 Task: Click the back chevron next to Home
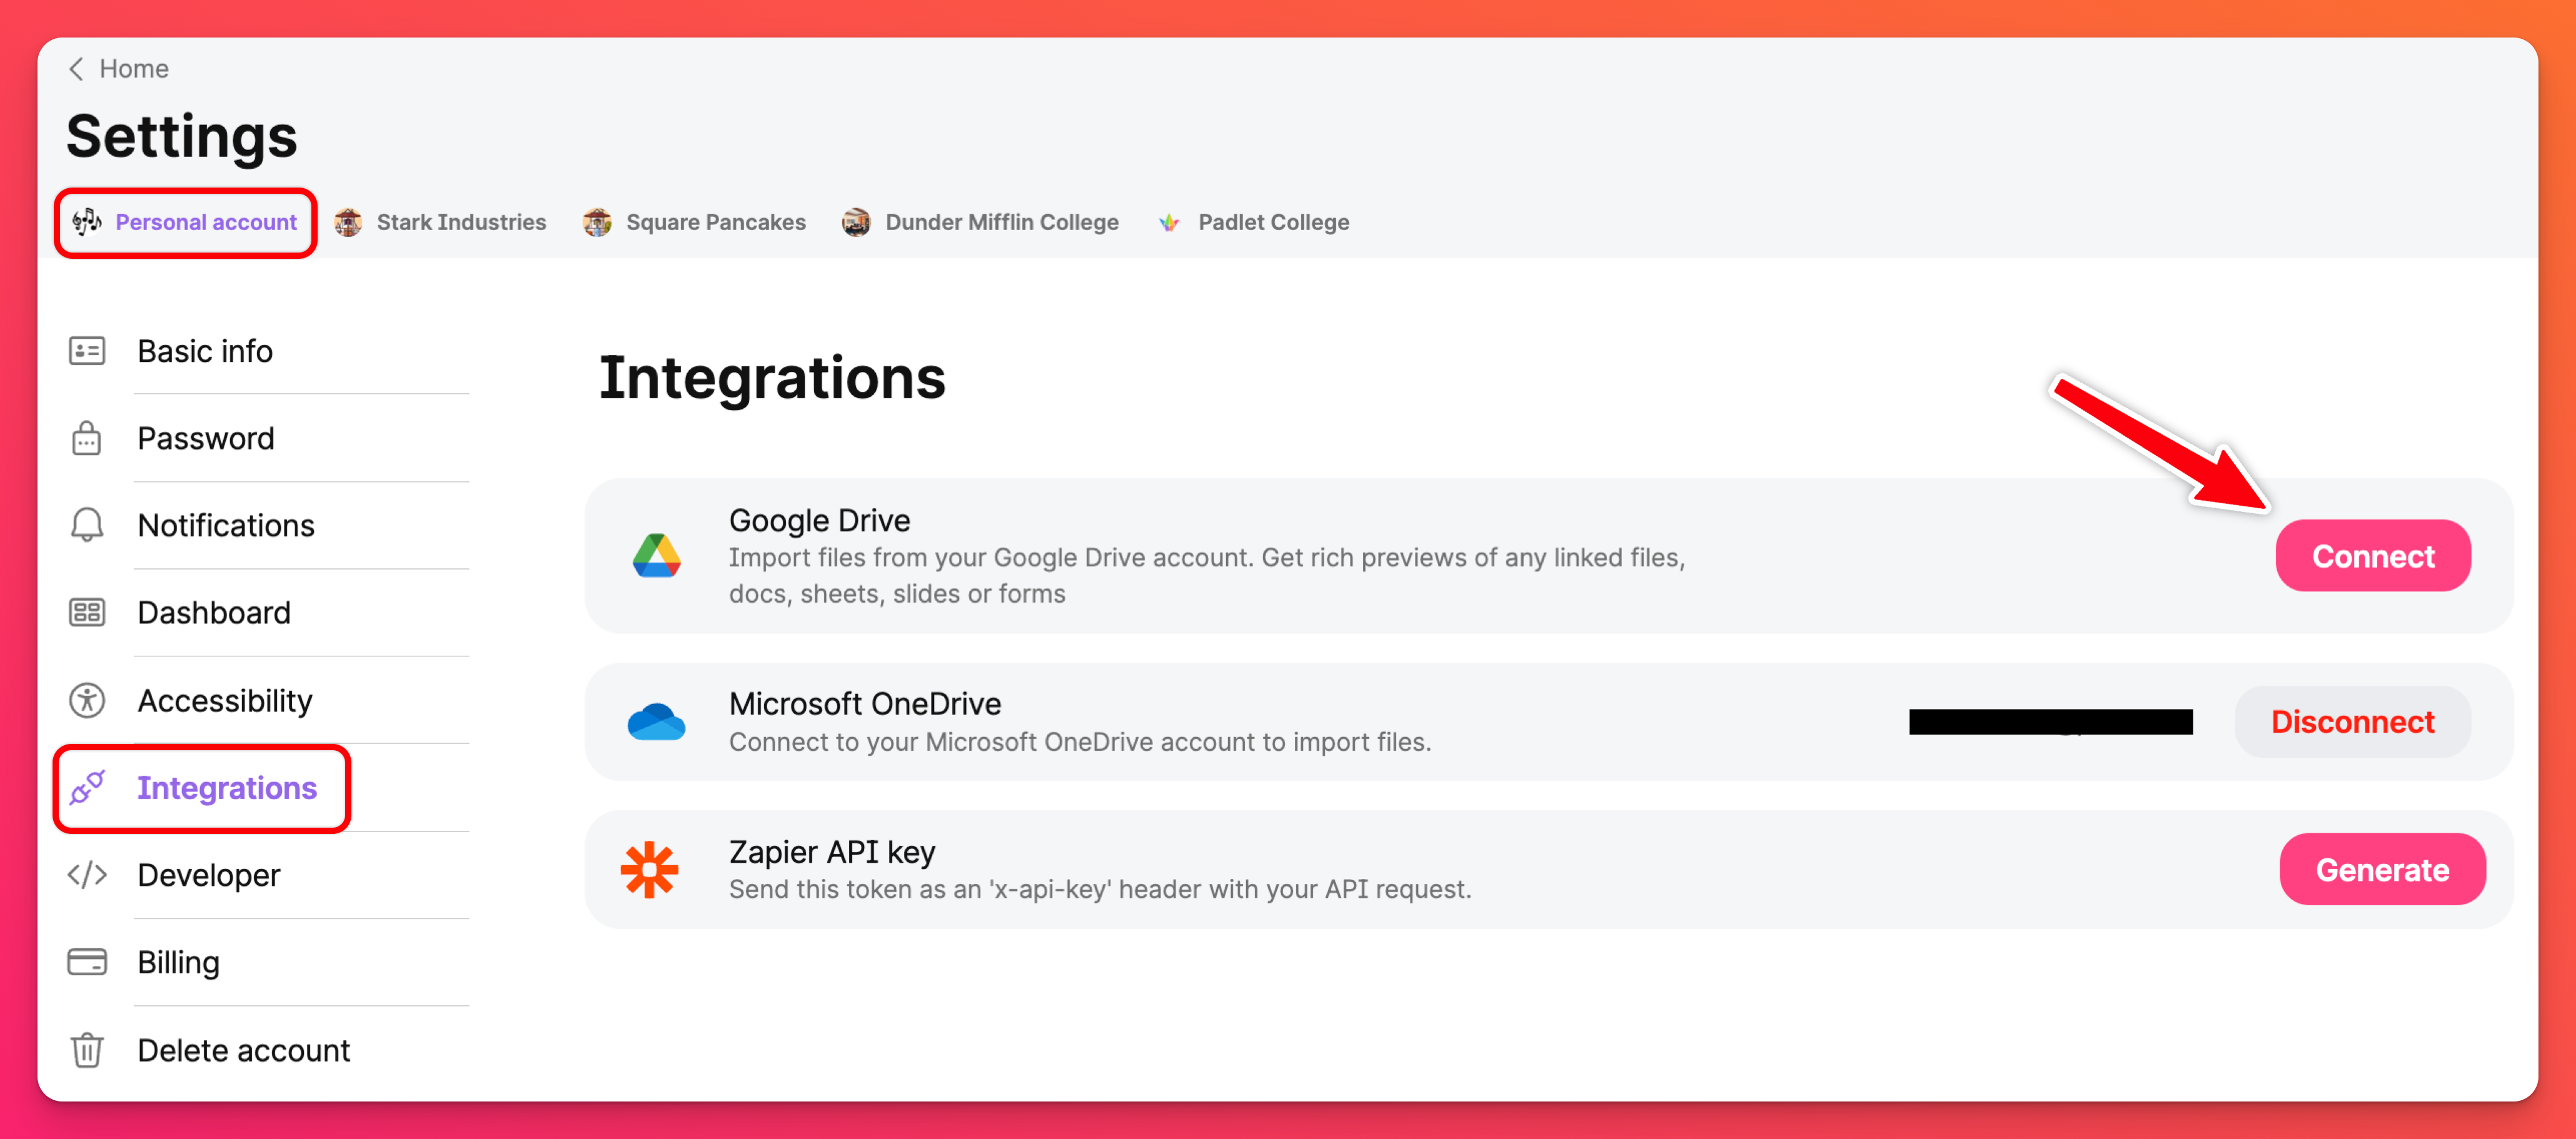(76, 68)
